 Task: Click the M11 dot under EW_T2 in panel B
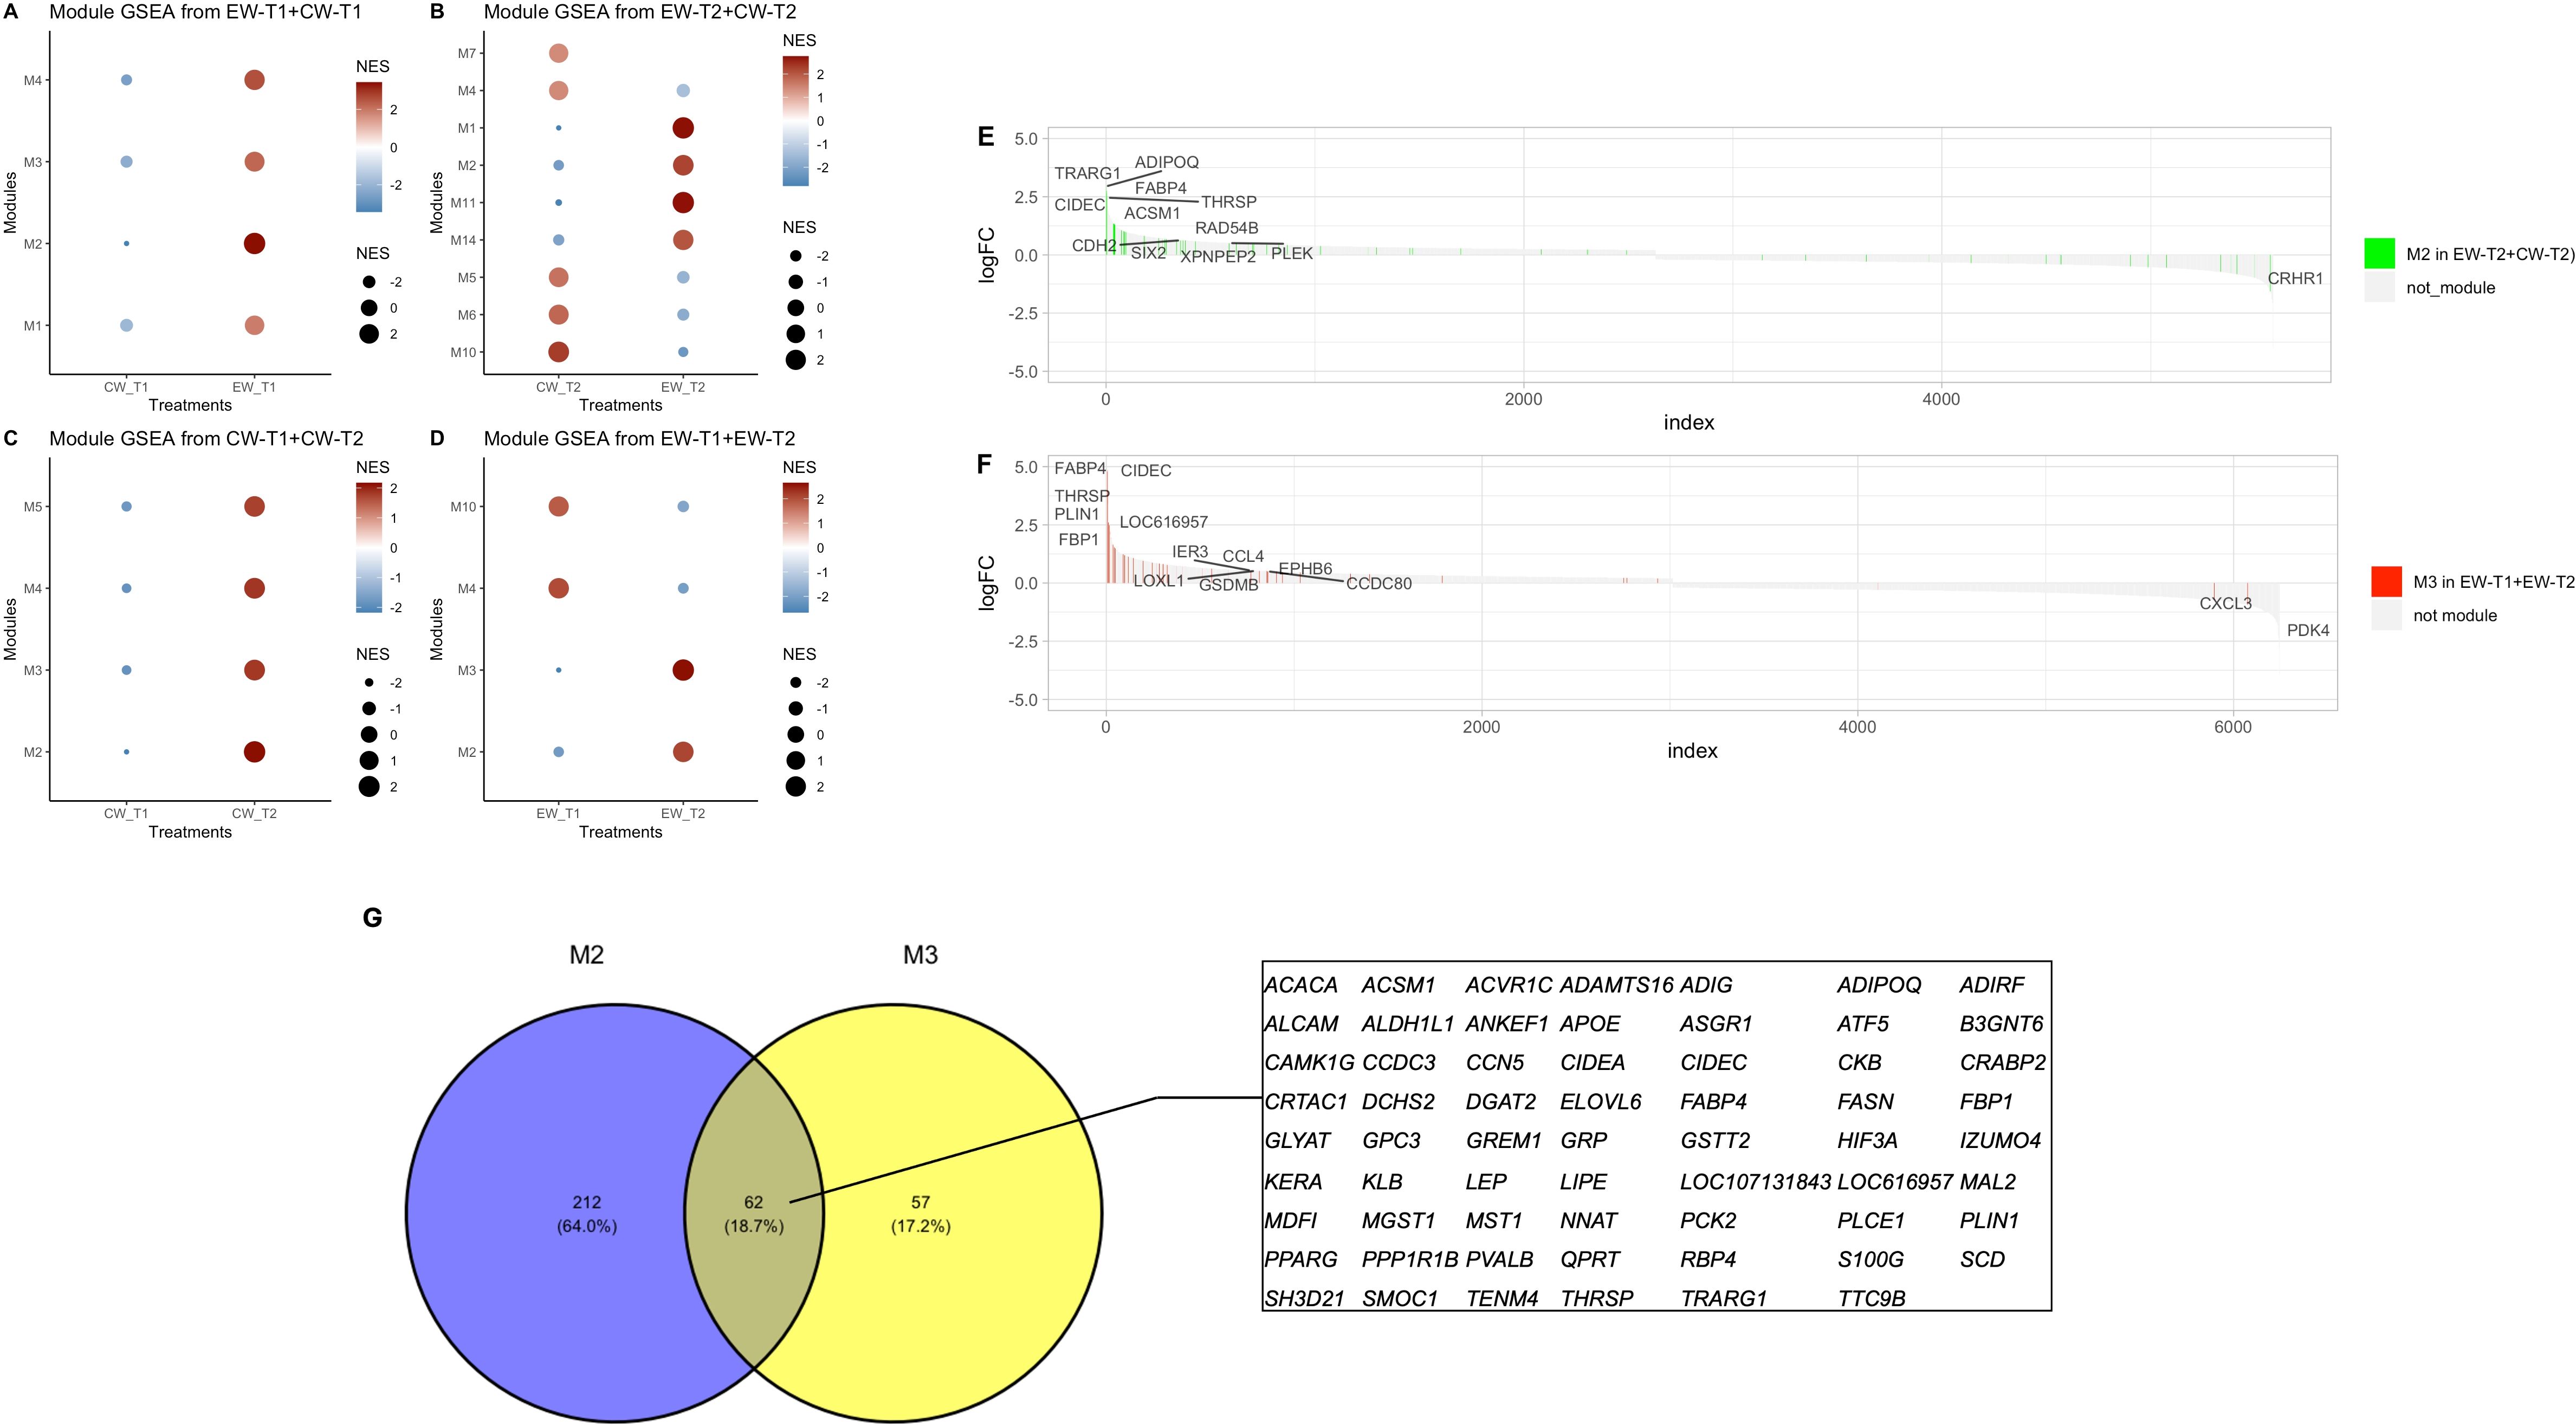pos(683,202)
